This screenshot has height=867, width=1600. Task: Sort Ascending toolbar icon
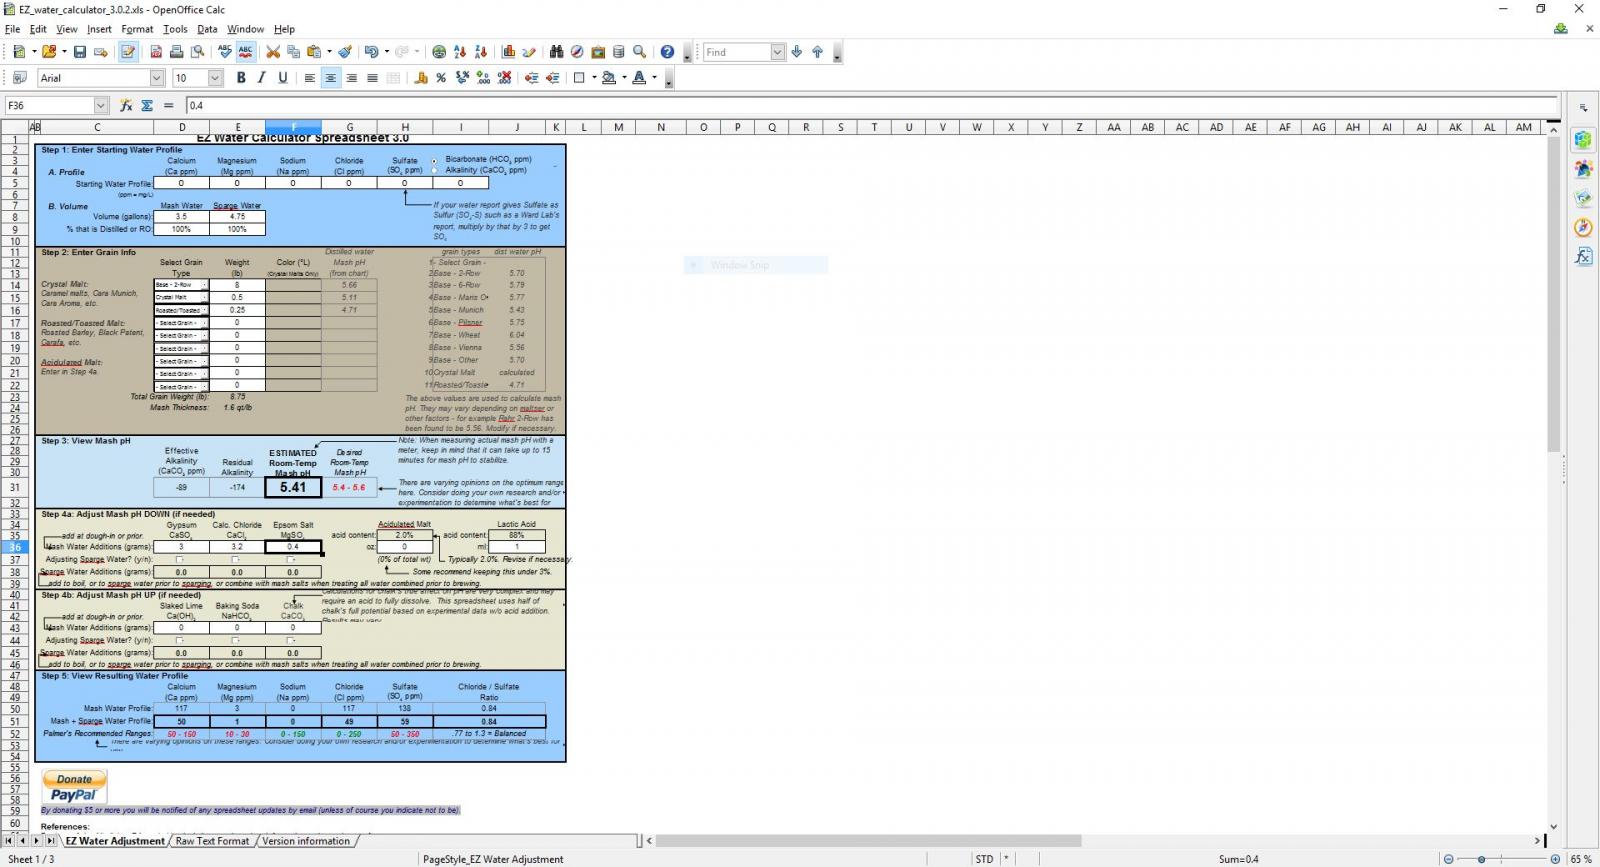click(460, 52)
